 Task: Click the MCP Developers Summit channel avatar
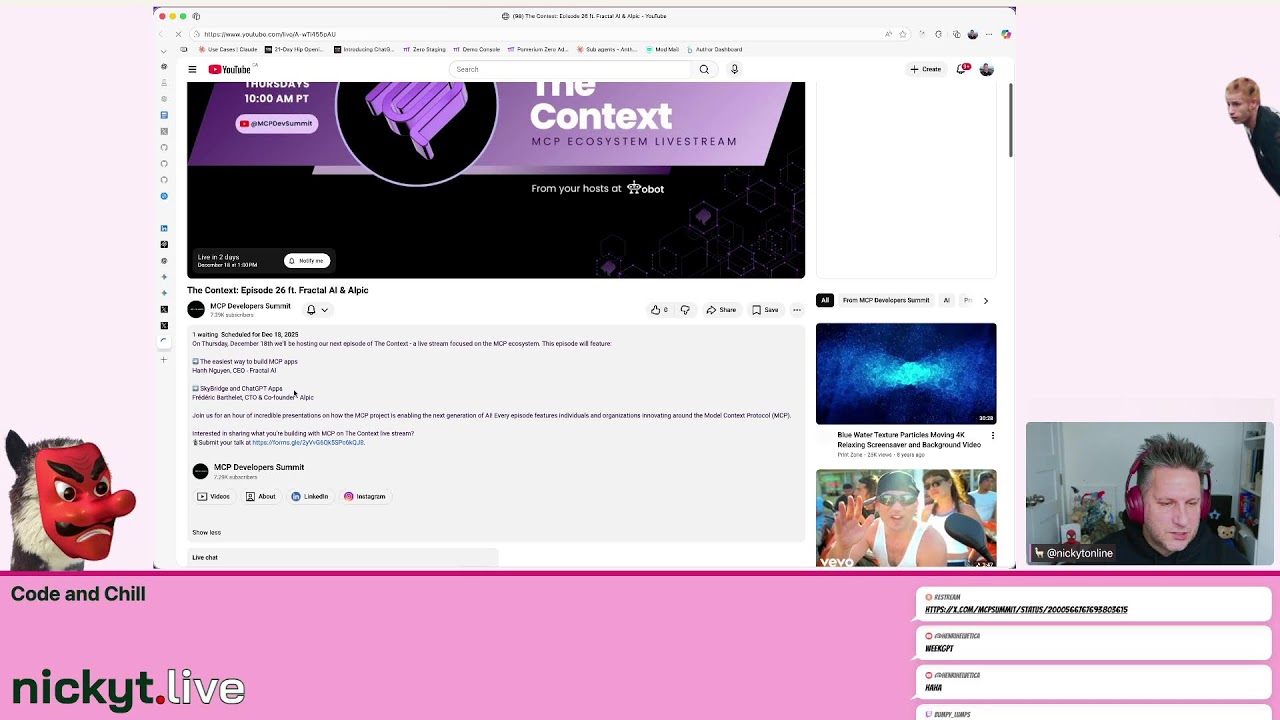click(196, 310)
